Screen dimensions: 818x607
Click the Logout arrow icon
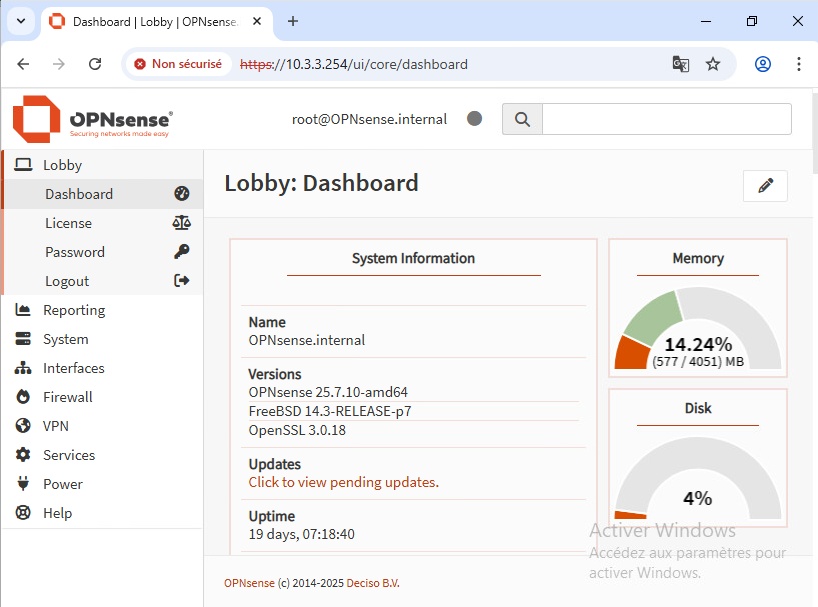tap(182, 281)
